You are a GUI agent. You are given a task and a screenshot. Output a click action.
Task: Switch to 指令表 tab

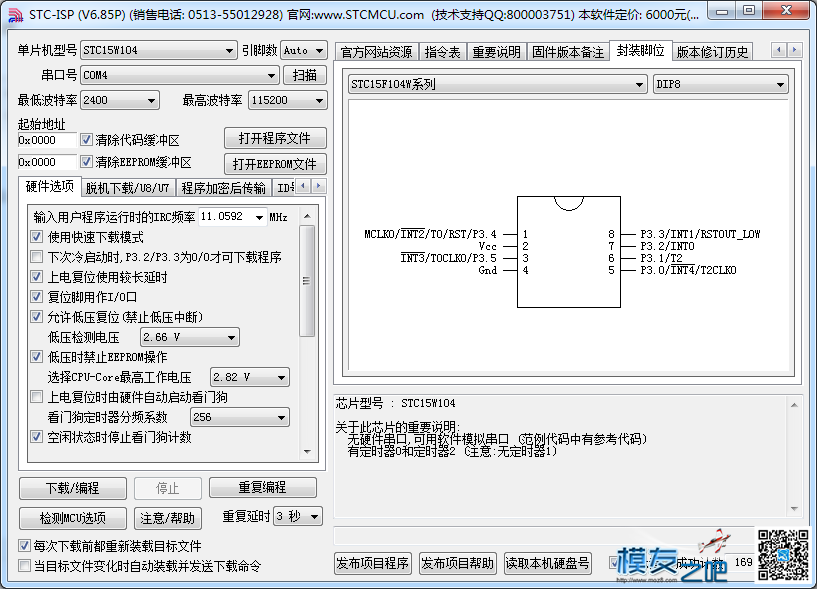coord(442,52)
